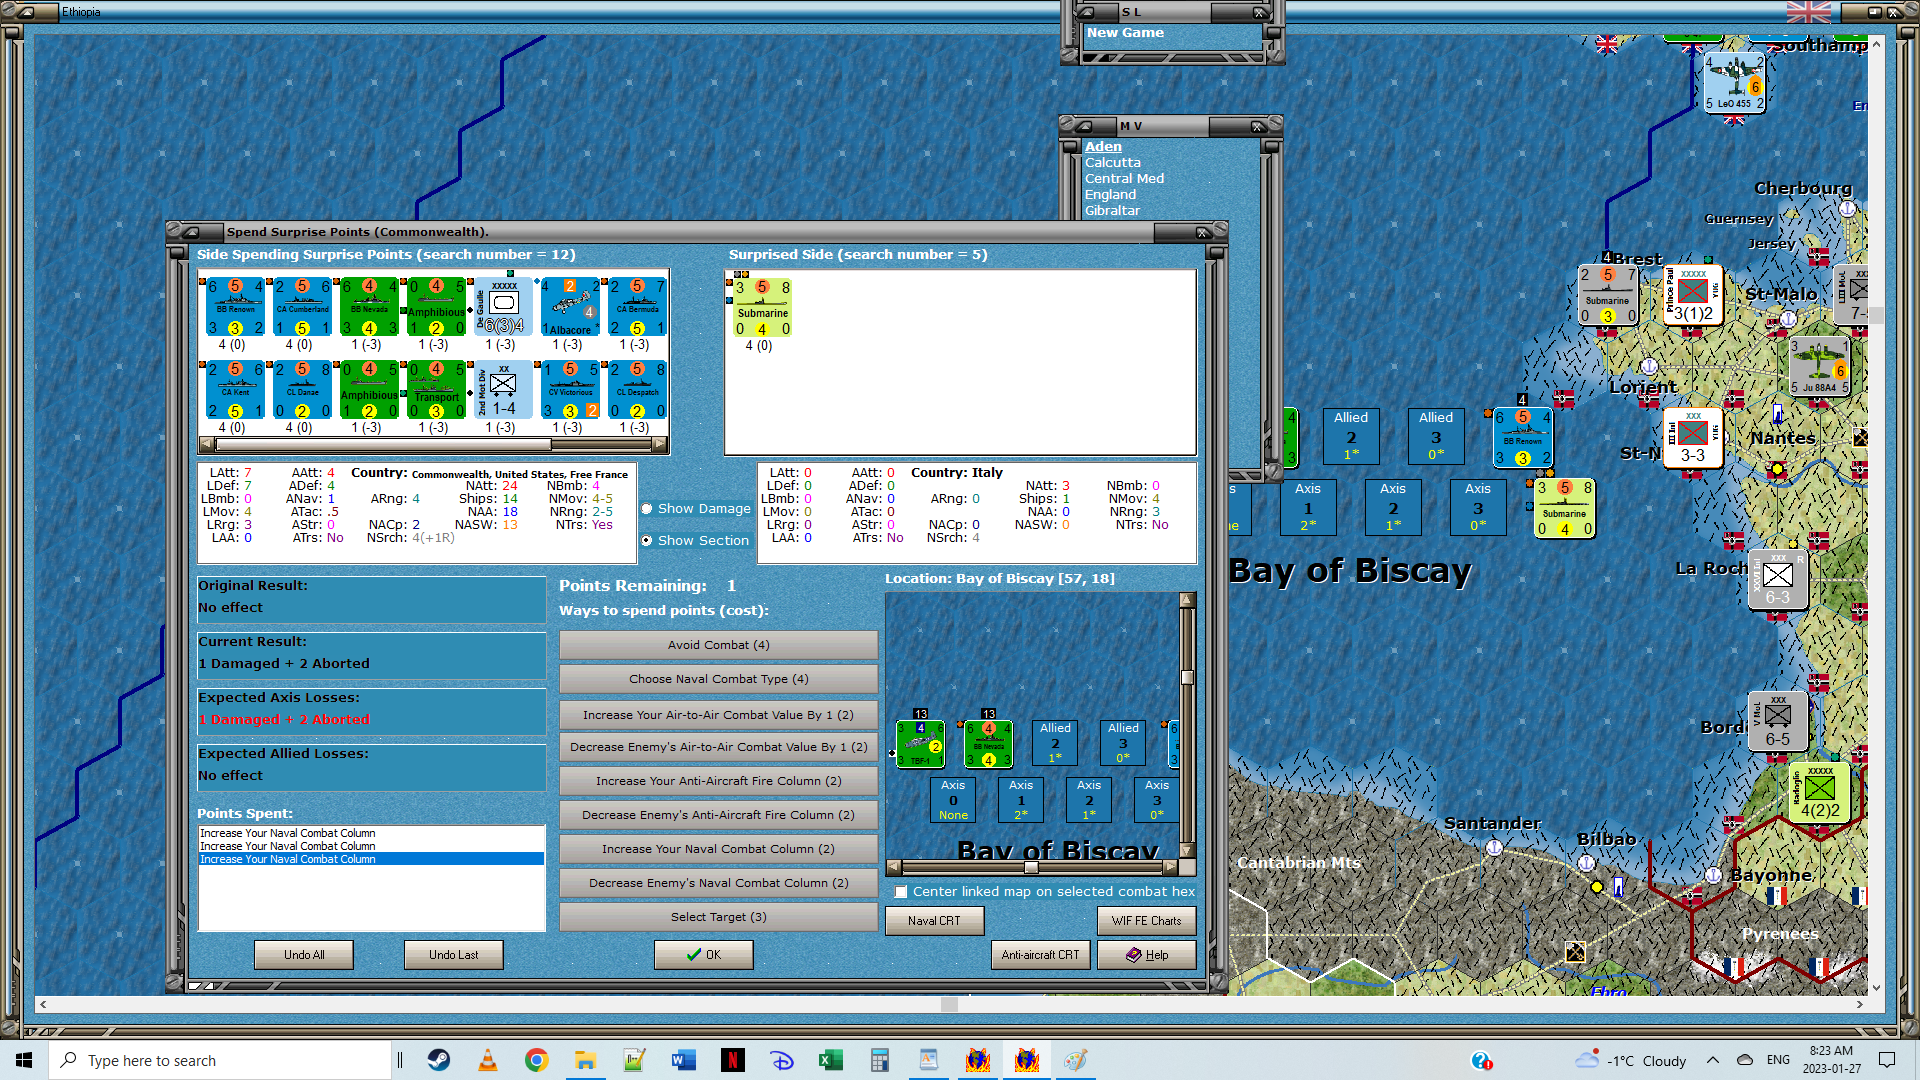Select the BB Nevada battleship counter

(x=369, y=308)
